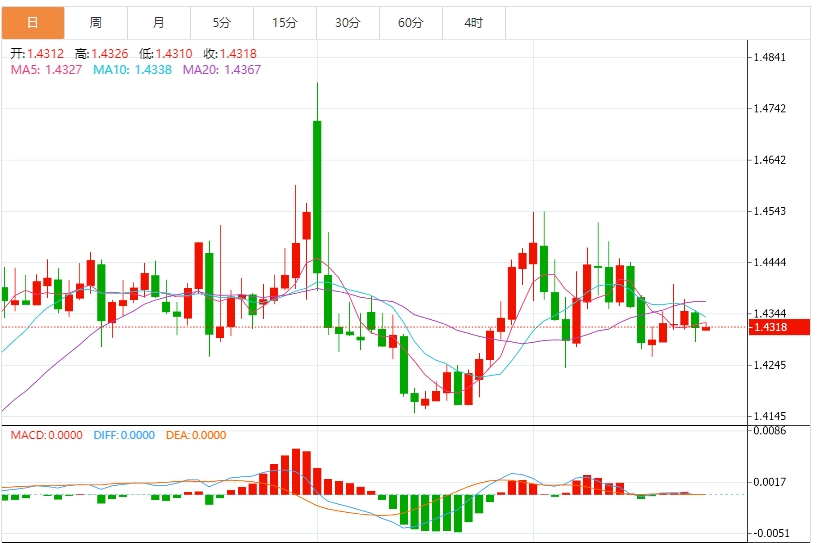Screen dimensions: 819x543
Task: Click the 1.4841 price axis label
Action: (x=770, y=57)
